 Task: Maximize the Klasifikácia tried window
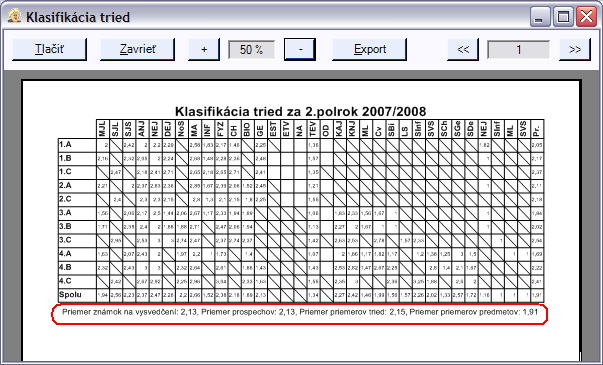pyautogui.click(x=563, y=17)
